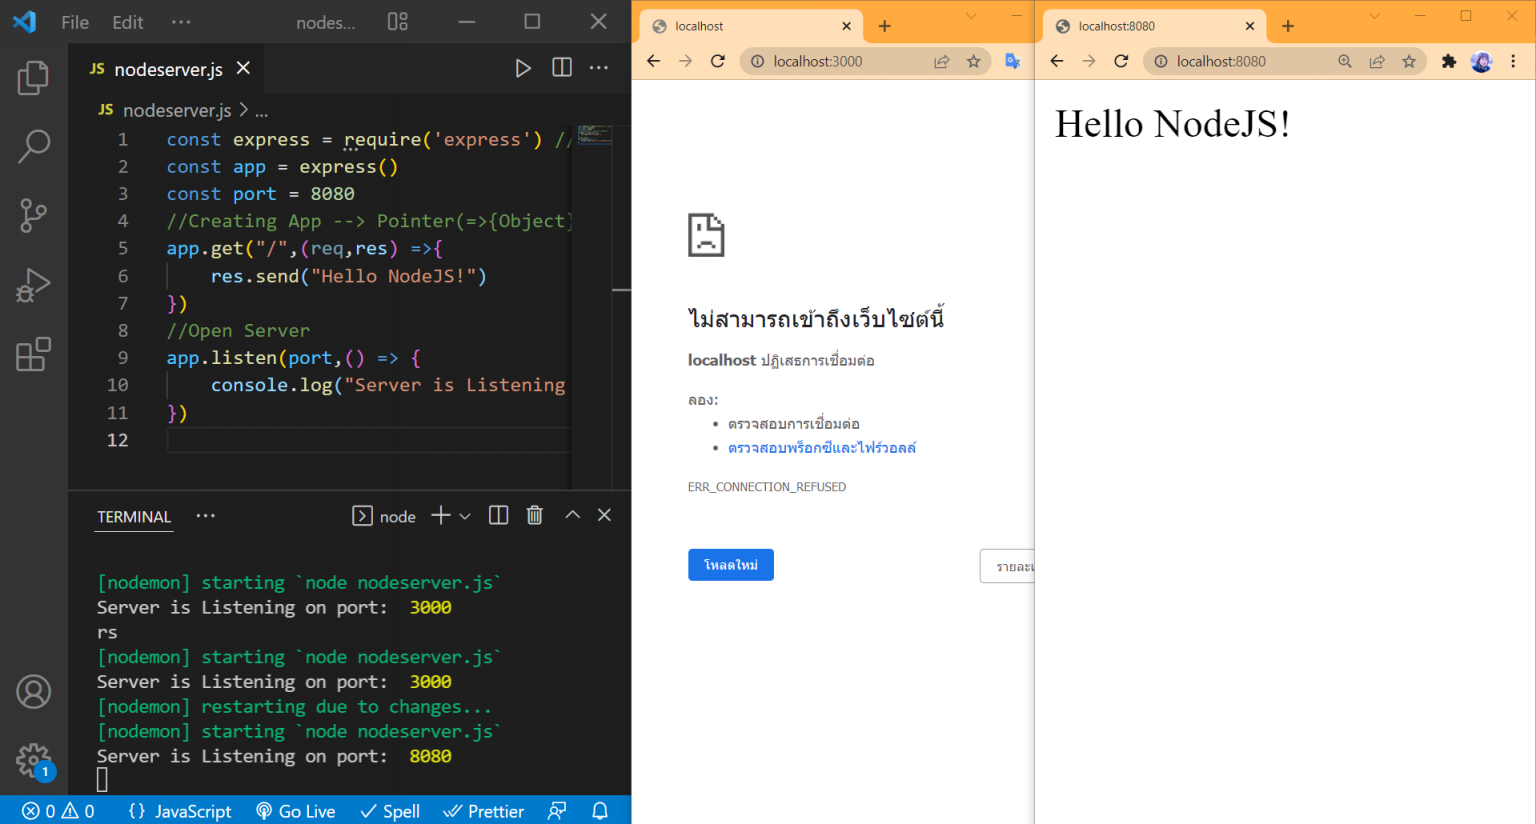This screenshot has height=824, width=1536.
Task: Run the nodeserver.js file with play icon
Action: click(x=522, y=68)
